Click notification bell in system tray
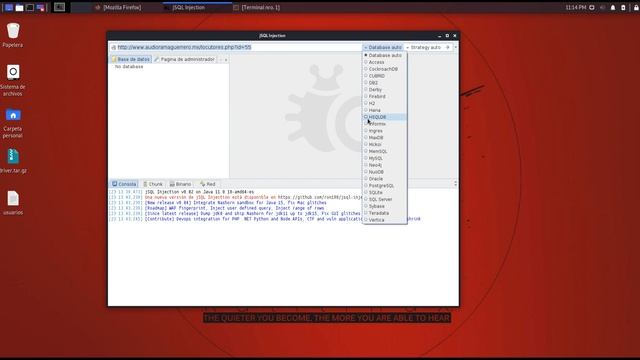Image resolution: width=640 pixels, height=360 pixels. point(613,7)
